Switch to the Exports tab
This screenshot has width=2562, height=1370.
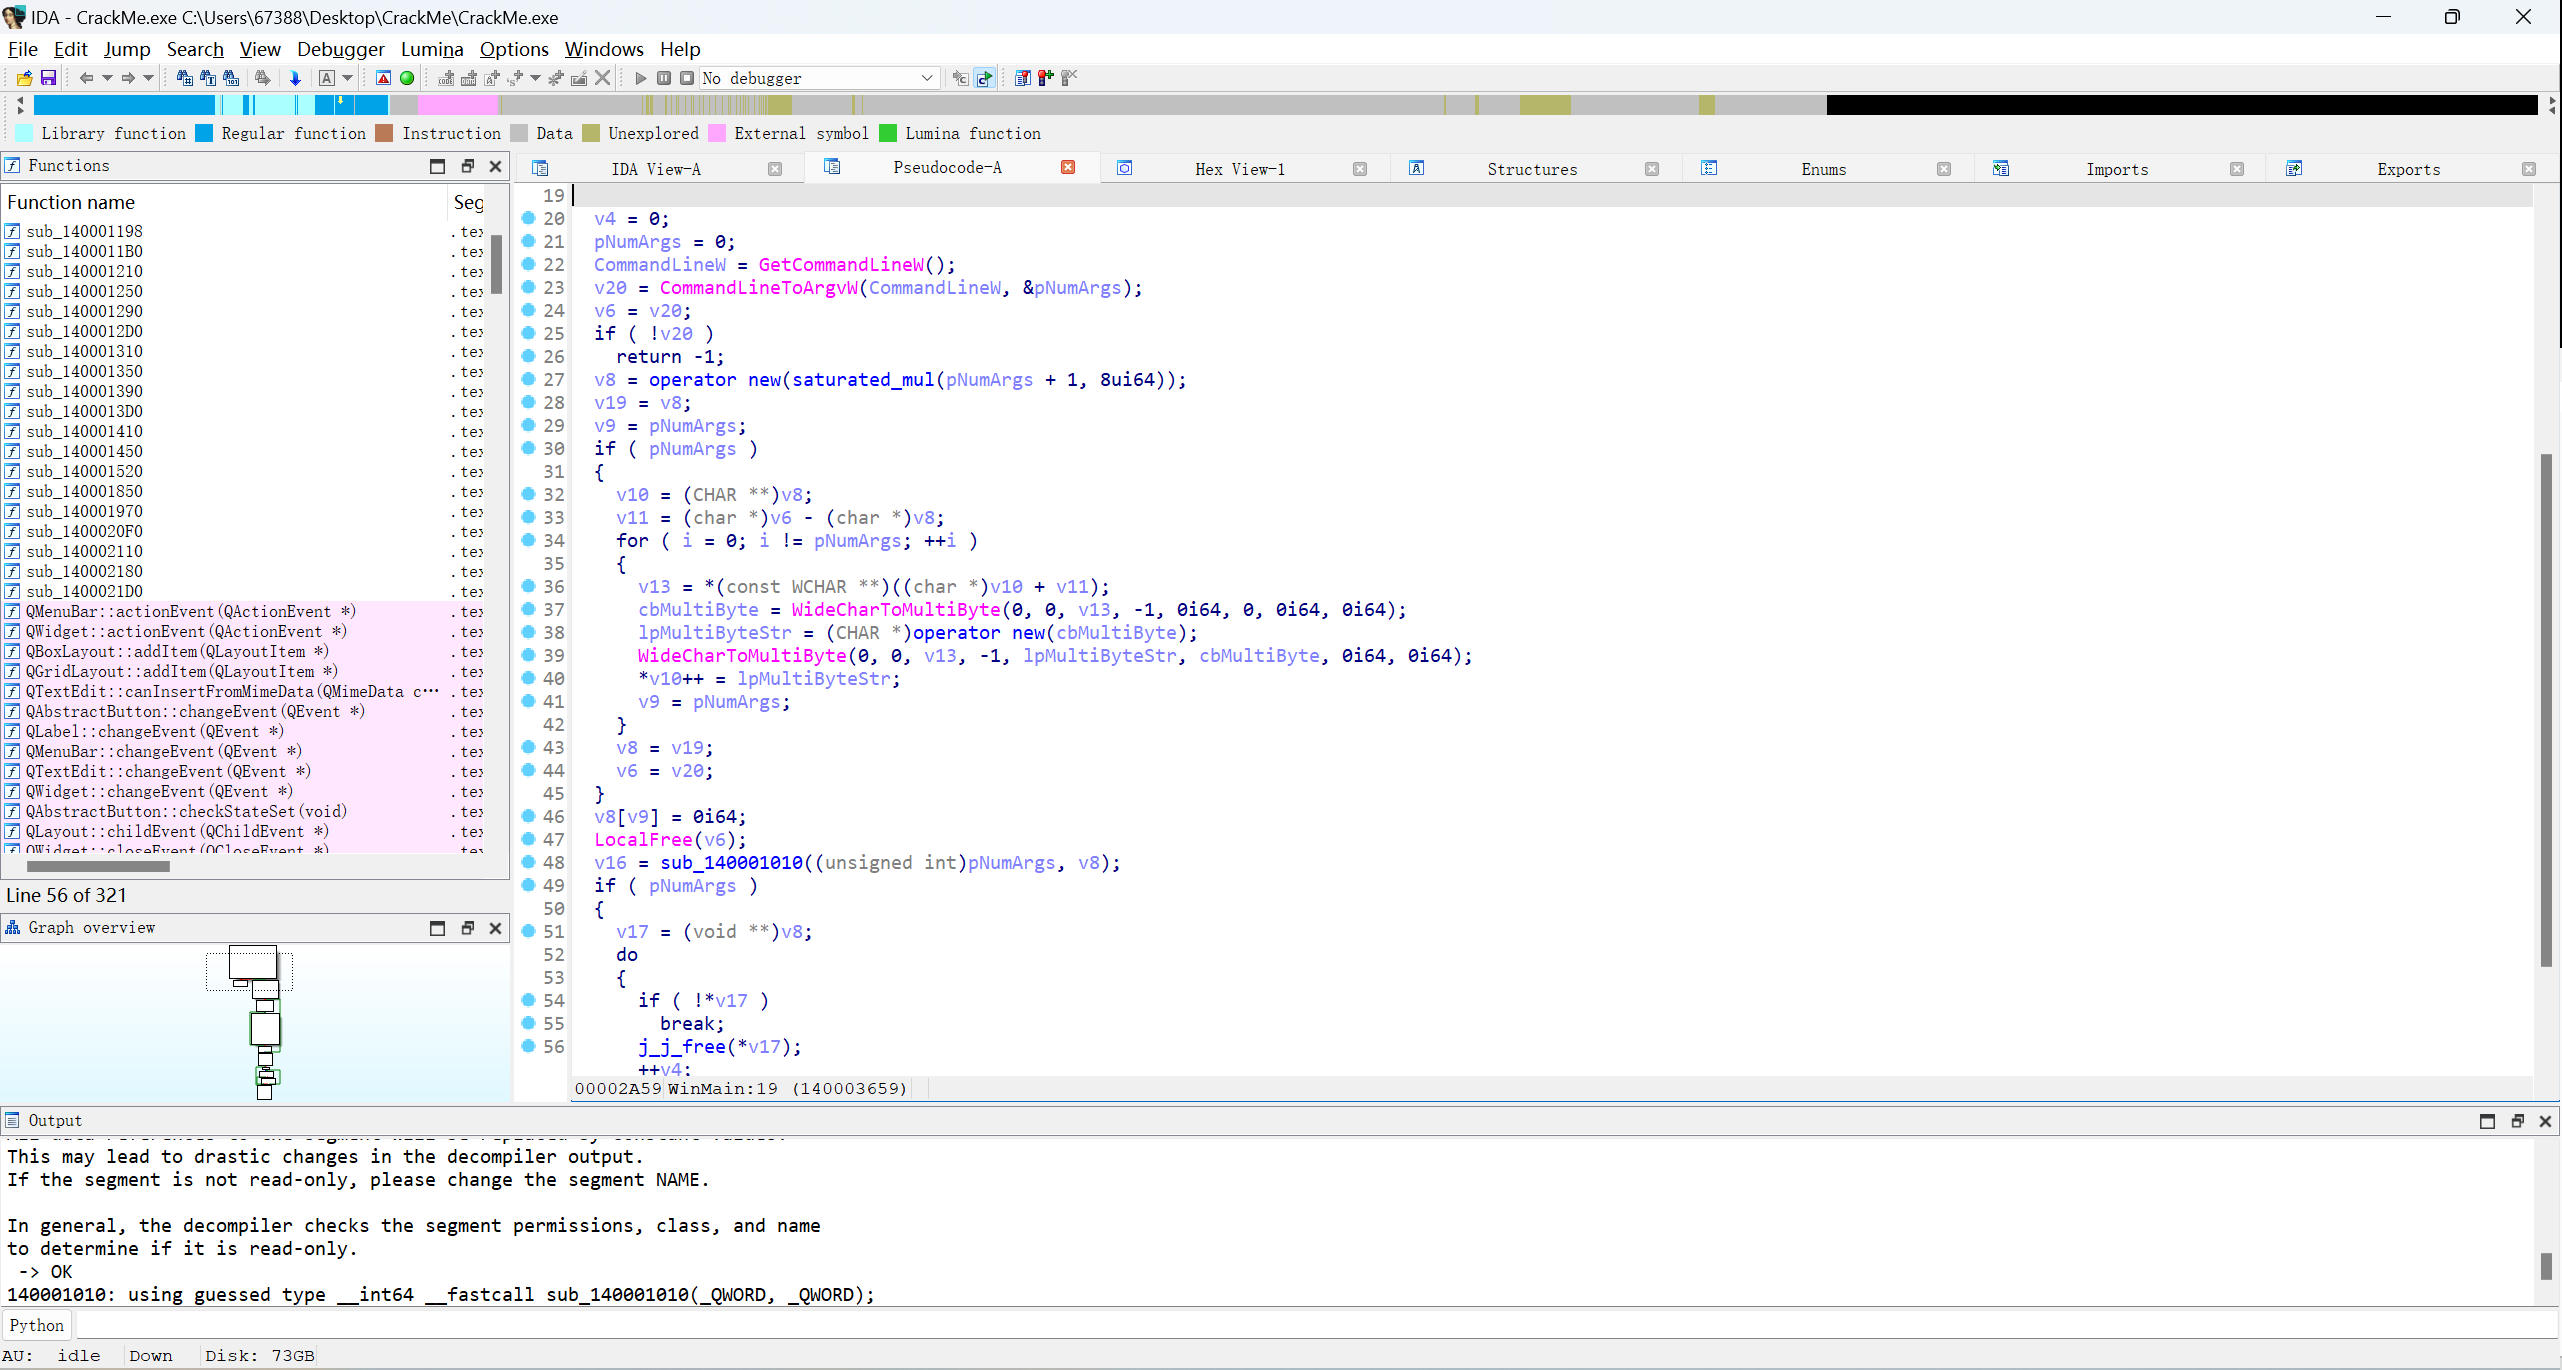[x=2409, y=169]
